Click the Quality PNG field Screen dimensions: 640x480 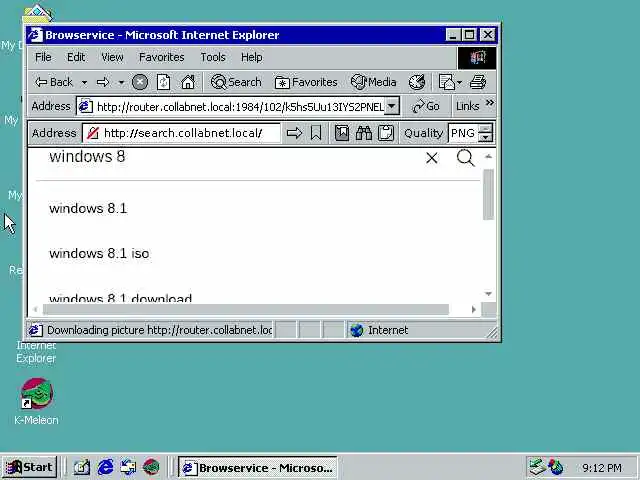click(463, 133)
